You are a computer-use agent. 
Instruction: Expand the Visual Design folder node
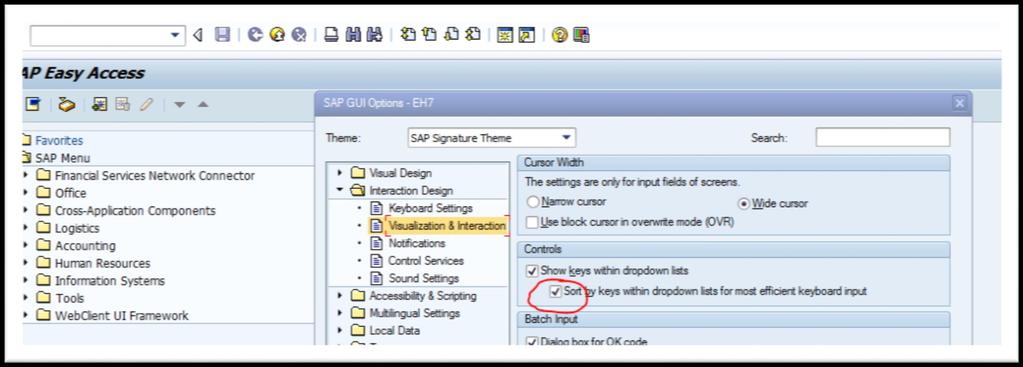[340, 173]
